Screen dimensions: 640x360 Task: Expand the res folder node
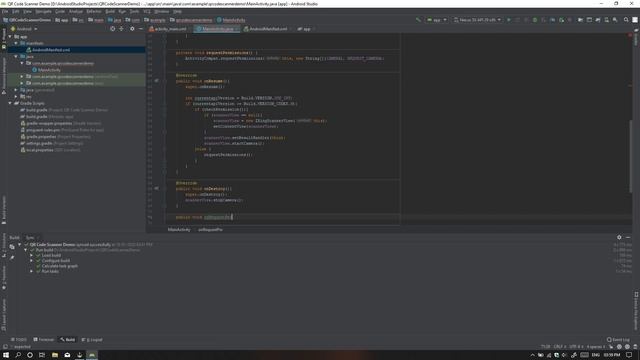16,97
